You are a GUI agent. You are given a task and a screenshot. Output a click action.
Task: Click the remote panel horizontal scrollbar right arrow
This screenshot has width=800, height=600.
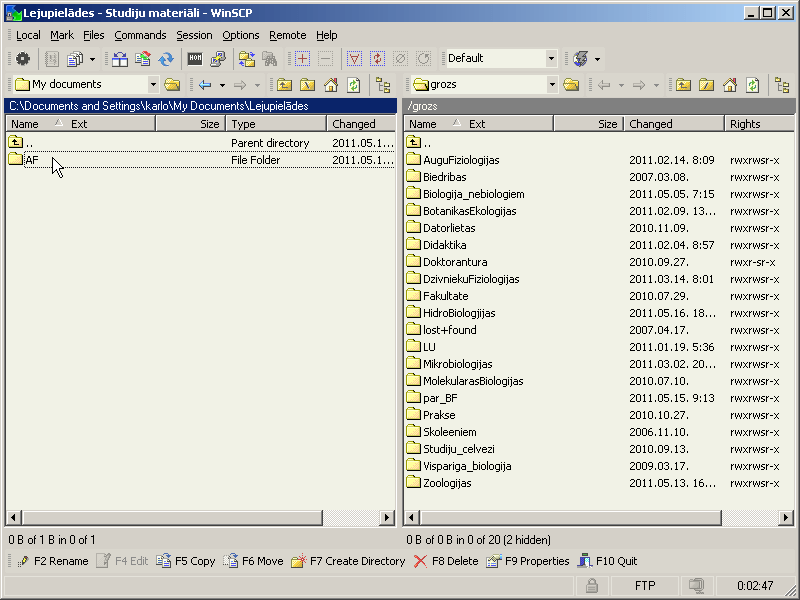(x=786, y=518)
